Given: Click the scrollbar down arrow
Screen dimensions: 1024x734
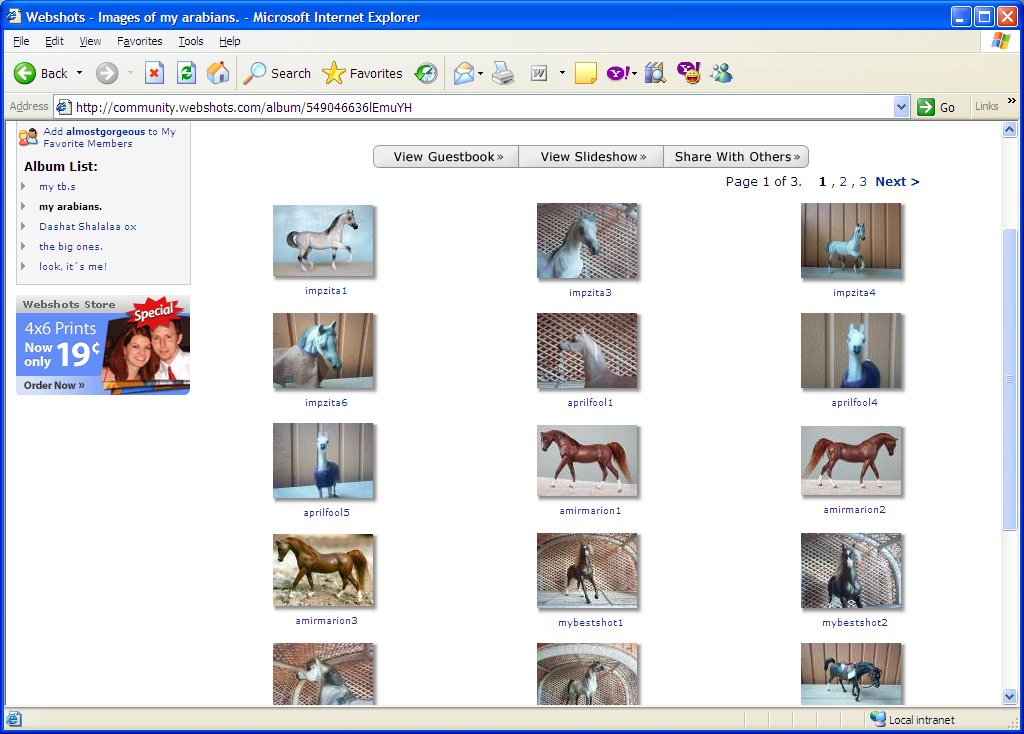Looking at the screenshot, I should [x=1009, y=697].
